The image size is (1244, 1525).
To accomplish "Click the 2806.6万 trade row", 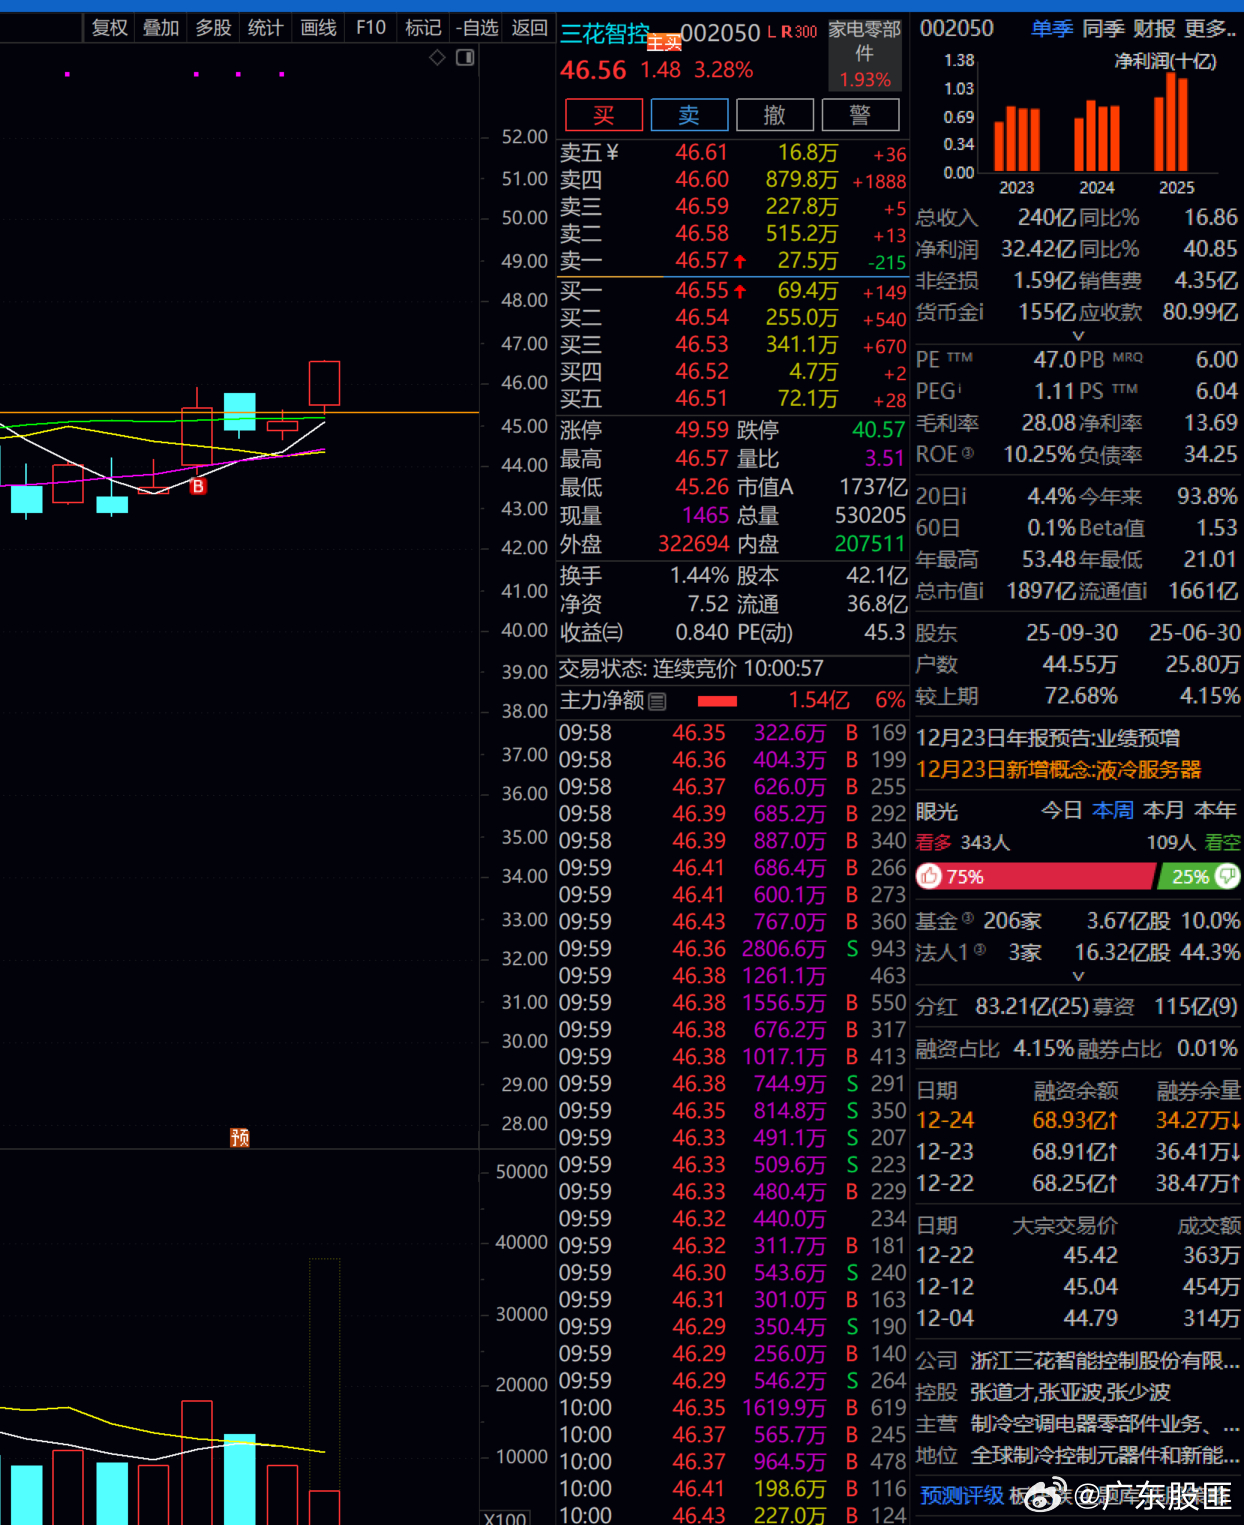I will 732,948.
